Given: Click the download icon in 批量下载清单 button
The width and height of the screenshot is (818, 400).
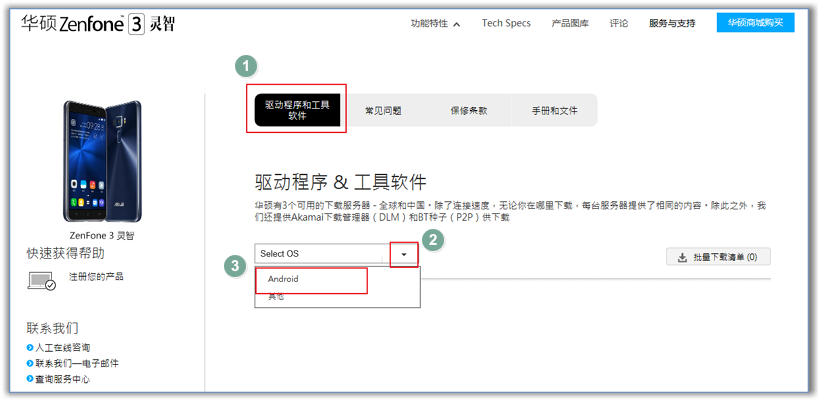Looking at the screenshot, I should pos(681,257).
